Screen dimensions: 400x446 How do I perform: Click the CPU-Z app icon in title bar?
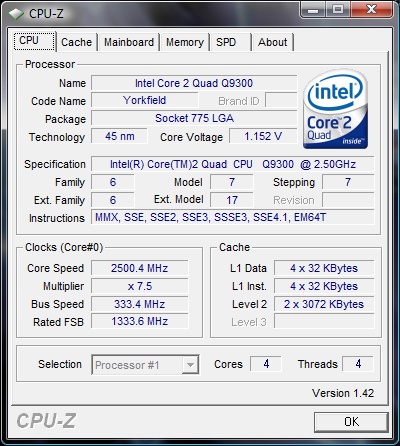(x=16, y=14)
